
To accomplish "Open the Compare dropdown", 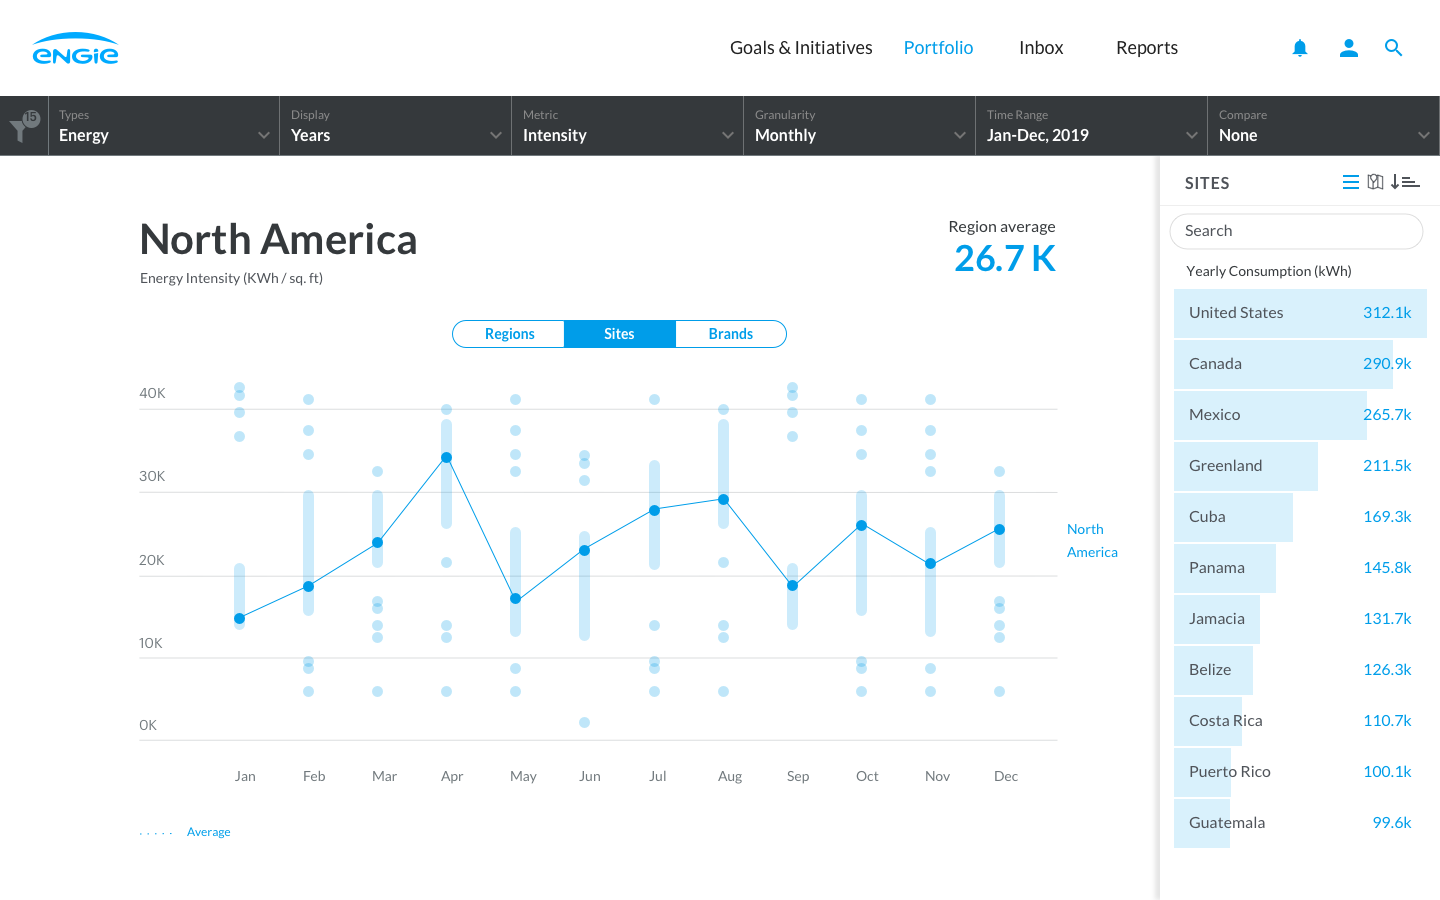I will tap(1323, 126).
